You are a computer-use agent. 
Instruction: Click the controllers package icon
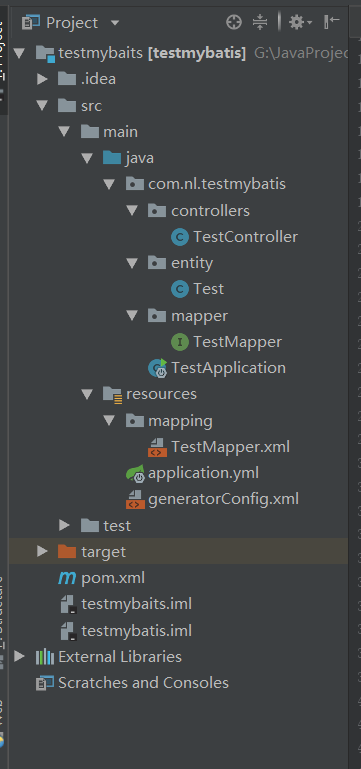coord(157,211)
